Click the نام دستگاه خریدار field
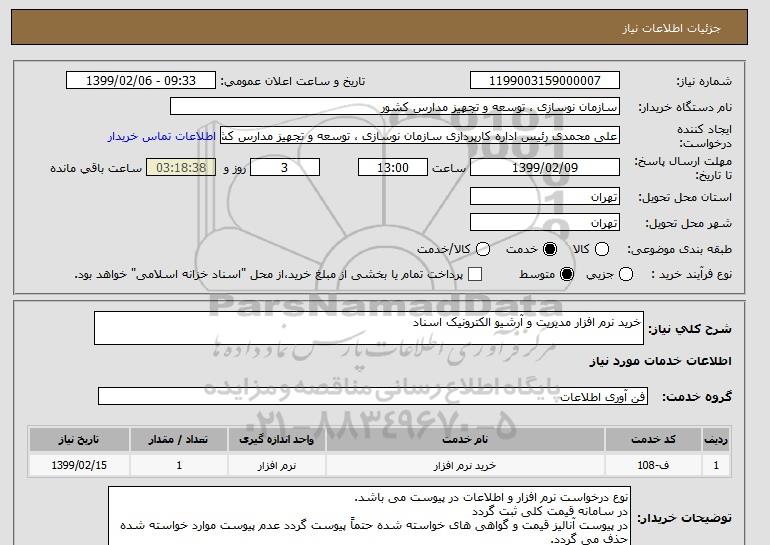The image size is (770, 545). [395, 107]
